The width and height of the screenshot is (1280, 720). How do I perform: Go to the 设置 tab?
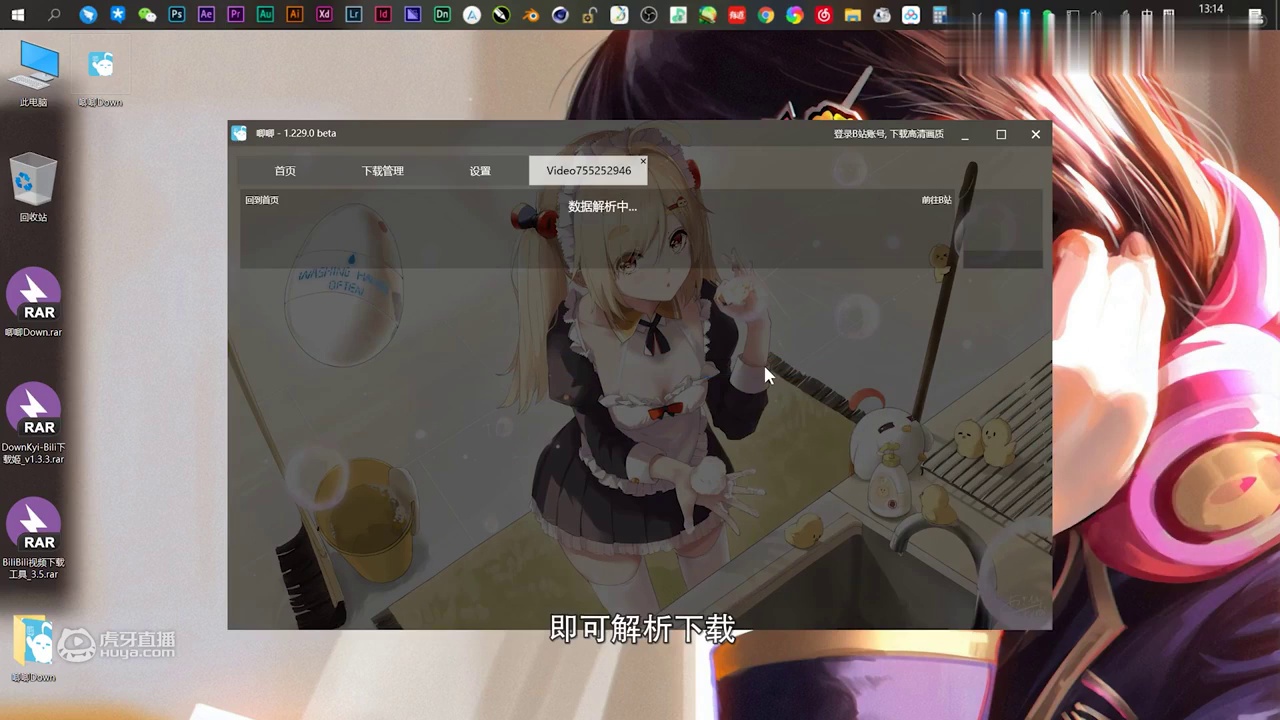[x=480, y=171]
